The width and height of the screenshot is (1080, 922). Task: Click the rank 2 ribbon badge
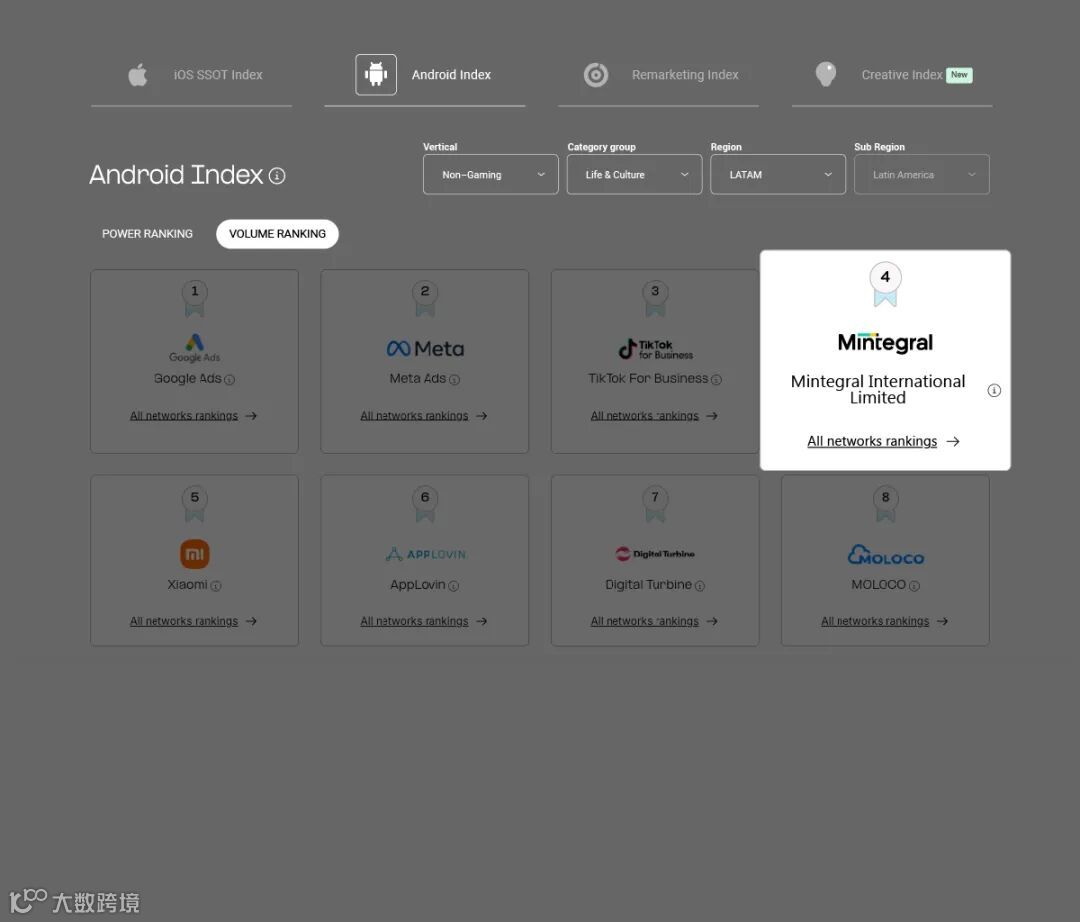pyautogui.click(x=425, y=297)
